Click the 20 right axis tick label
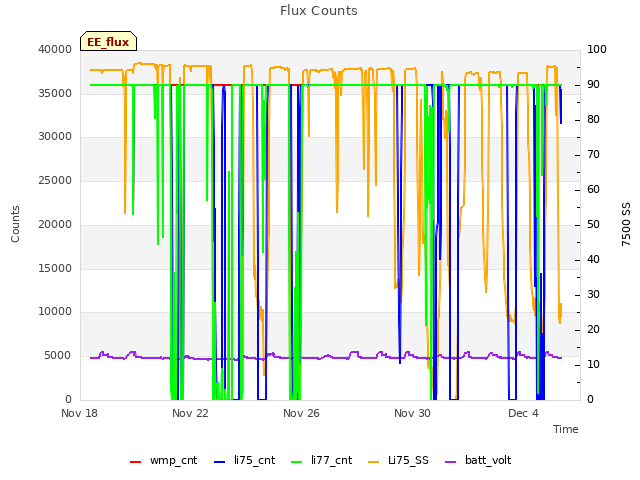Image resolution: width=640 pixels, height=480 pixels. (593, 329)
